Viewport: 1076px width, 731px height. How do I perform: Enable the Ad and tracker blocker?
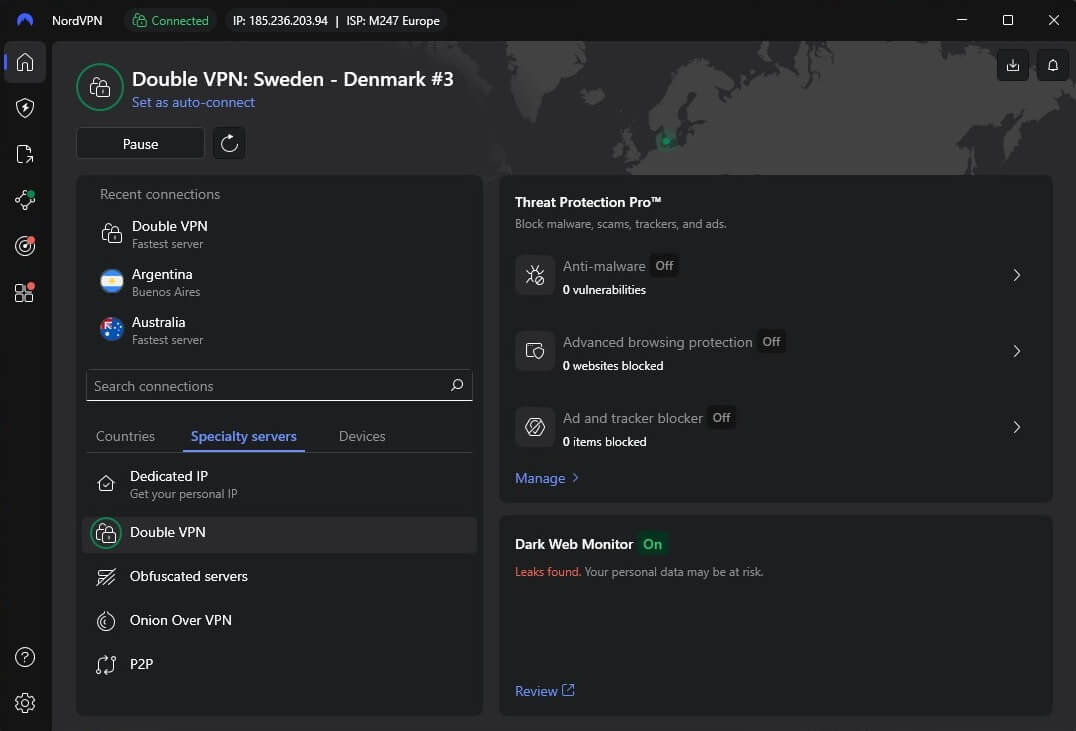point(721,418)
